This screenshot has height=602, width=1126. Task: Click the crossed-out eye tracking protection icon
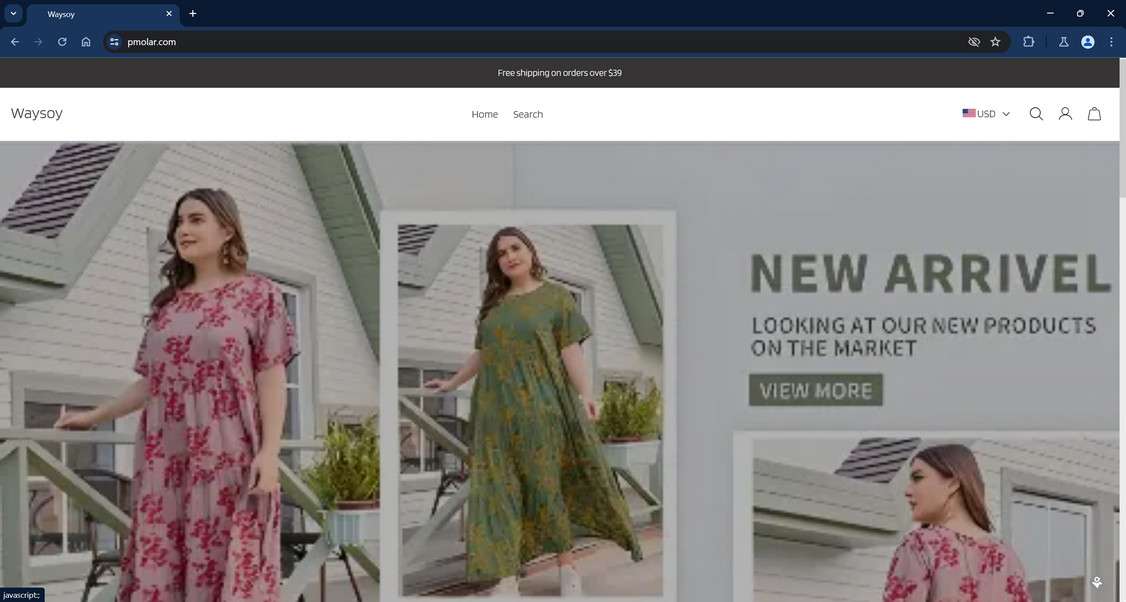(974, 42)
